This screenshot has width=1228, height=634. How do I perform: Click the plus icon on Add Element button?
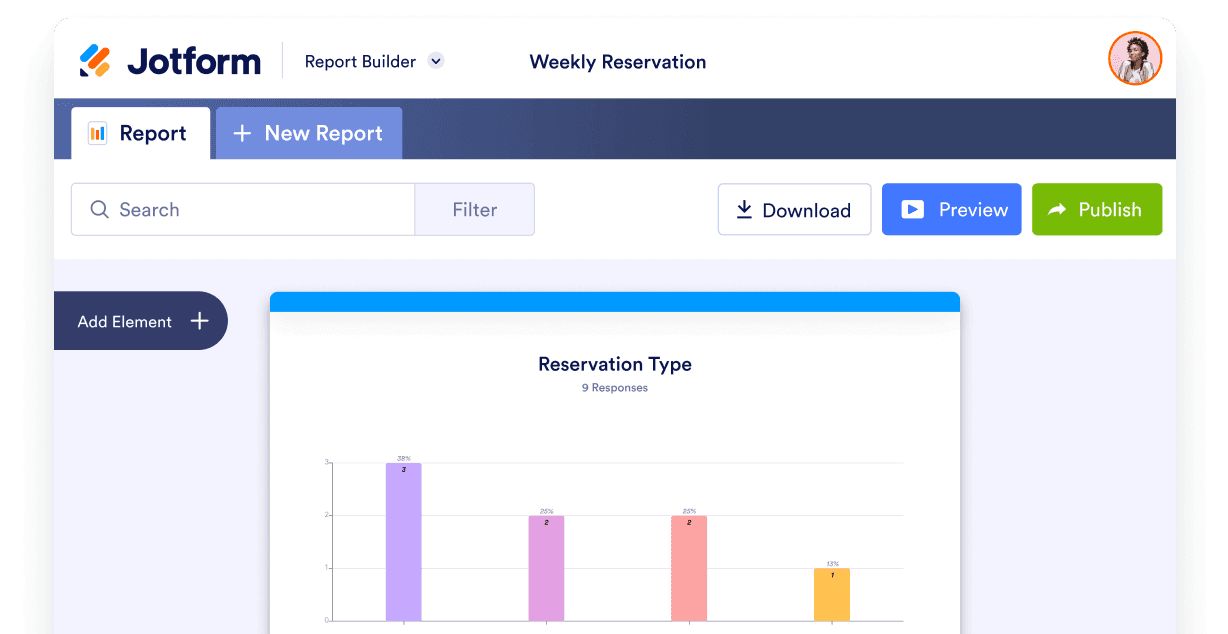click(202, 320)
